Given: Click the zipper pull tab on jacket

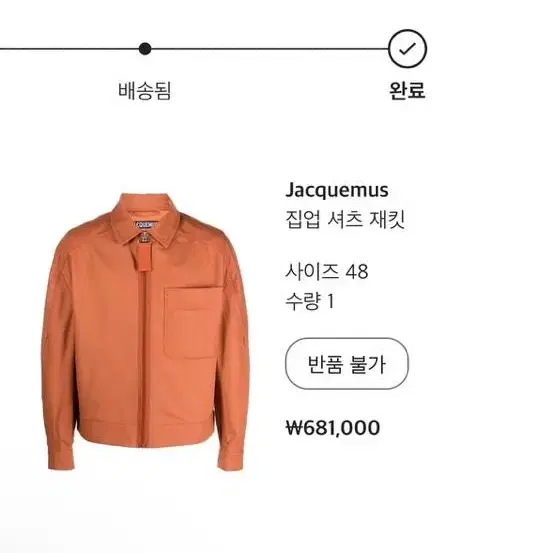Looking at the screenshot, I should coord(145,257).
